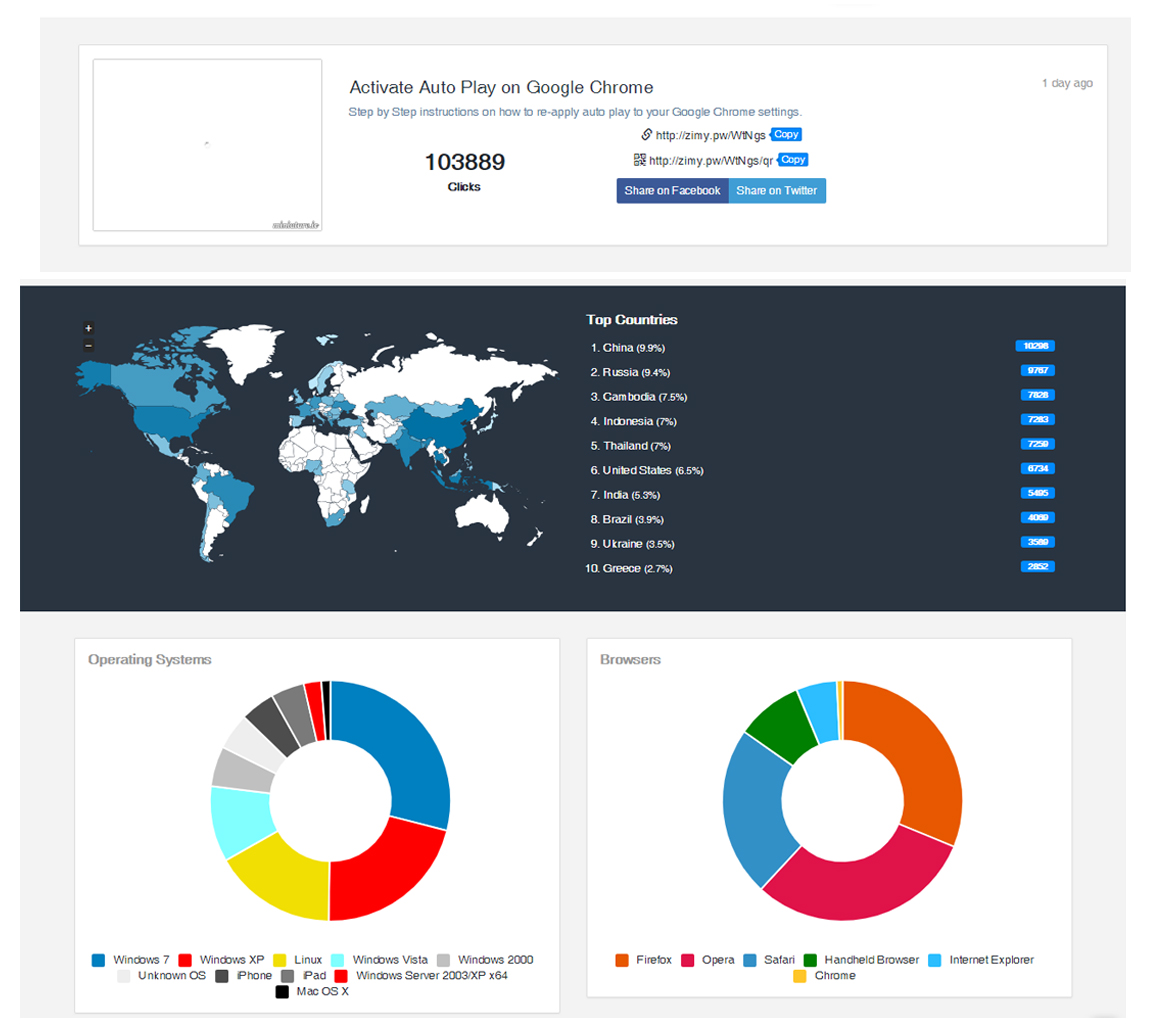Share on Facebook
This screenshot has width=1174, height=1024.
[672, 191]
